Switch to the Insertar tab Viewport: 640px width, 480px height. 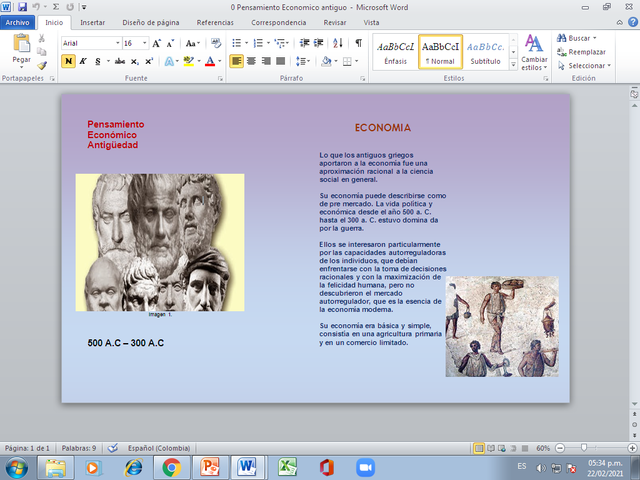pos(92,23)
